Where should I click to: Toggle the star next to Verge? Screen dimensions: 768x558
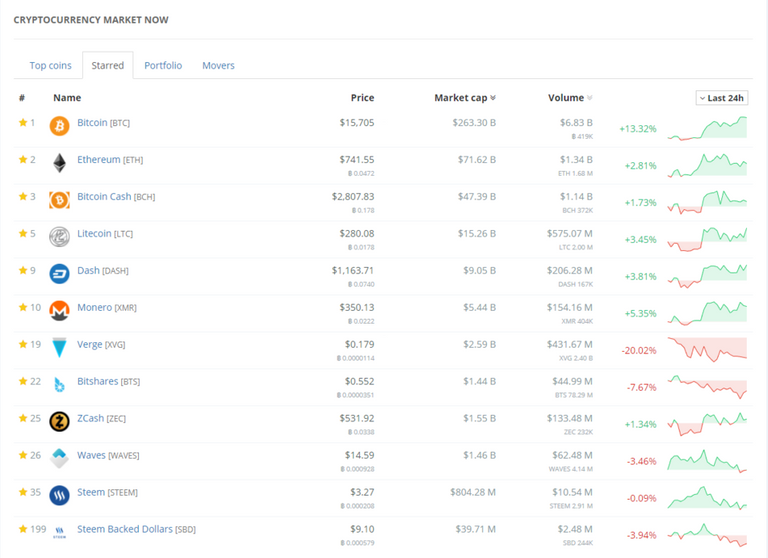[23, 344]
